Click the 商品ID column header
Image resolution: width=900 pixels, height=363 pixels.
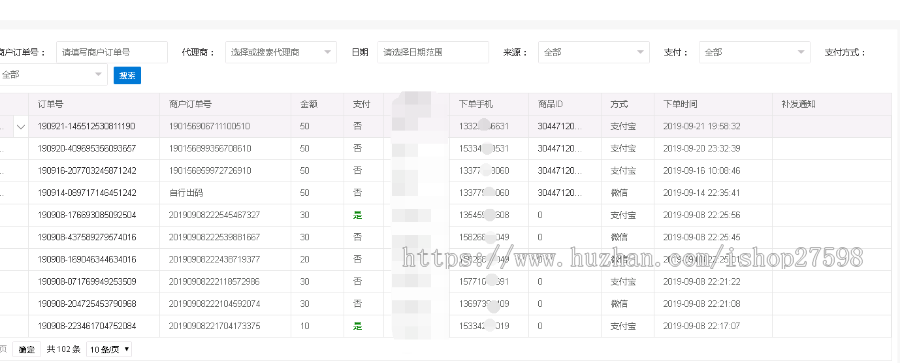550,105
